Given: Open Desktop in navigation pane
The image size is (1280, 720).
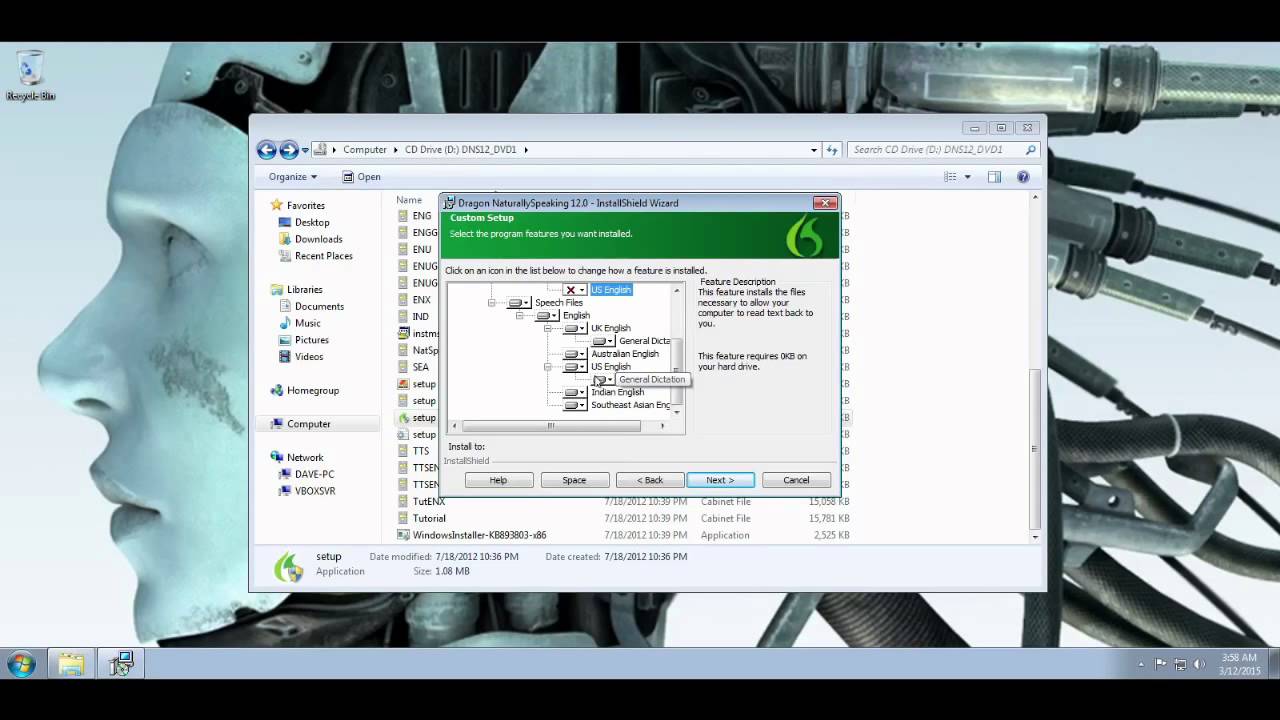Looking at the screenshot, I should click(x=312, y=222).
